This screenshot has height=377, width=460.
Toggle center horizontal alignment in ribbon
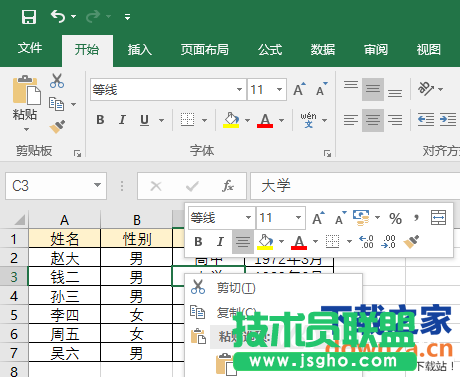373,120
